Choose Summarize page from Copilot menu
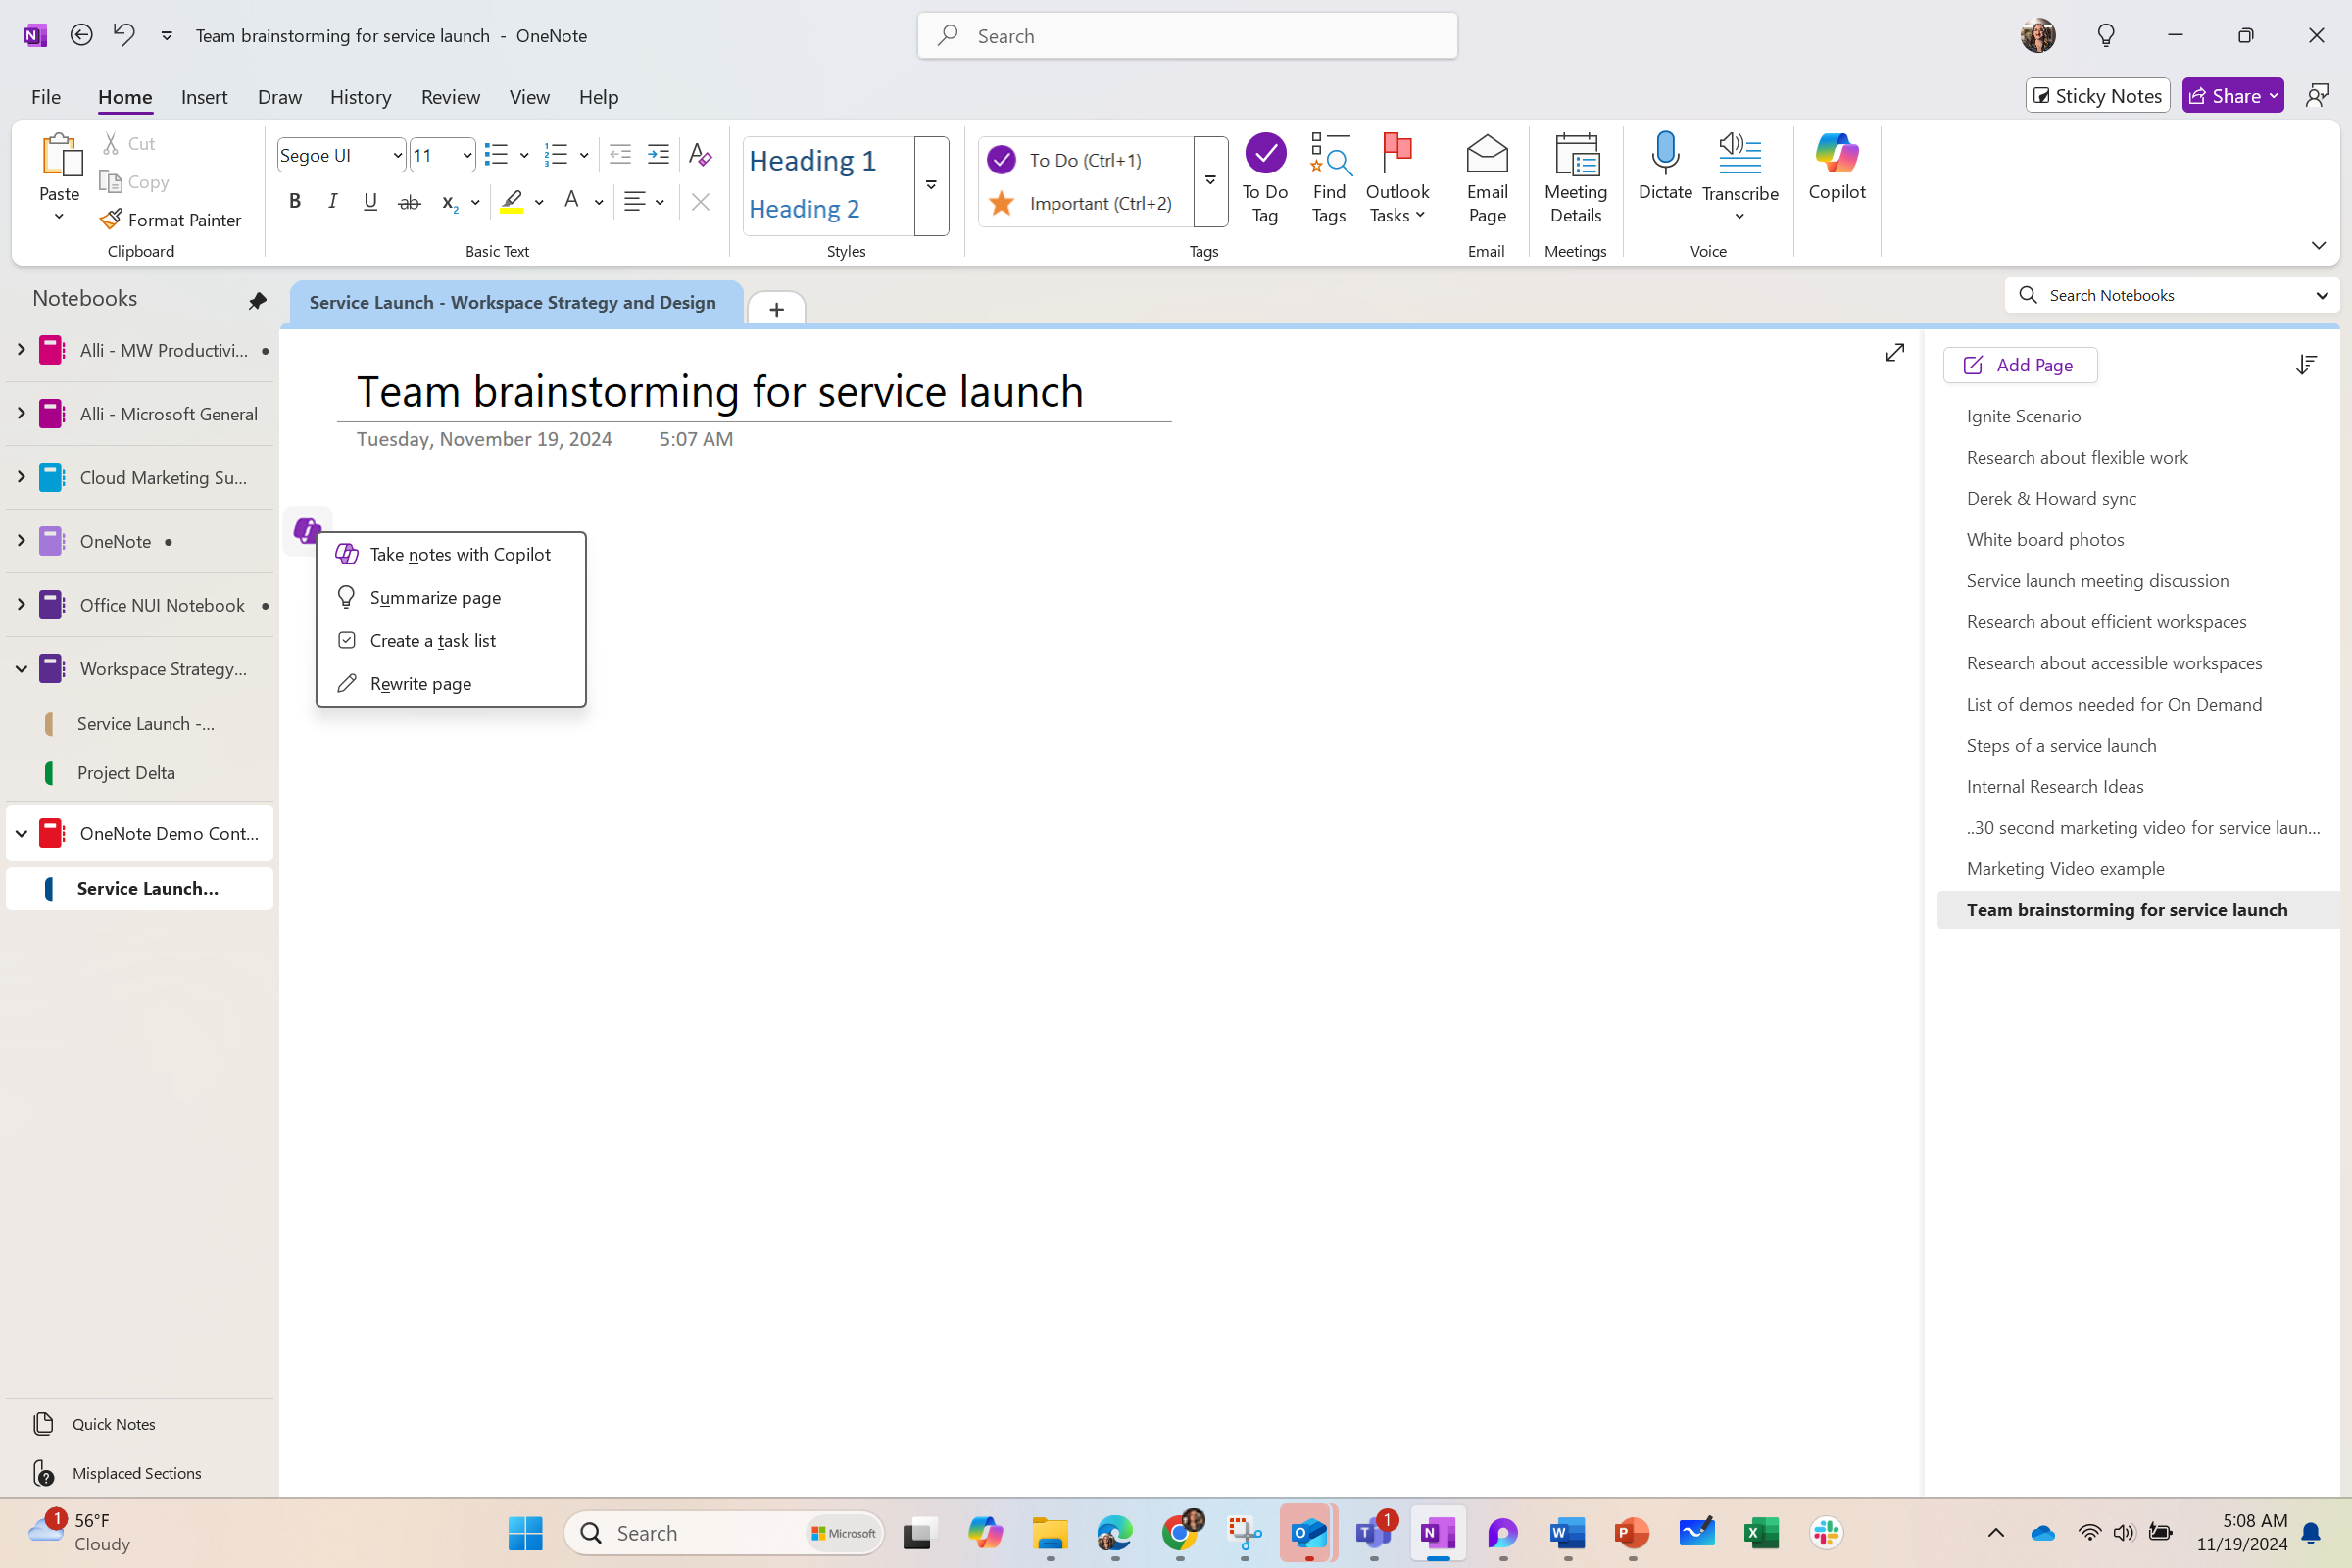 pos(435,597)
